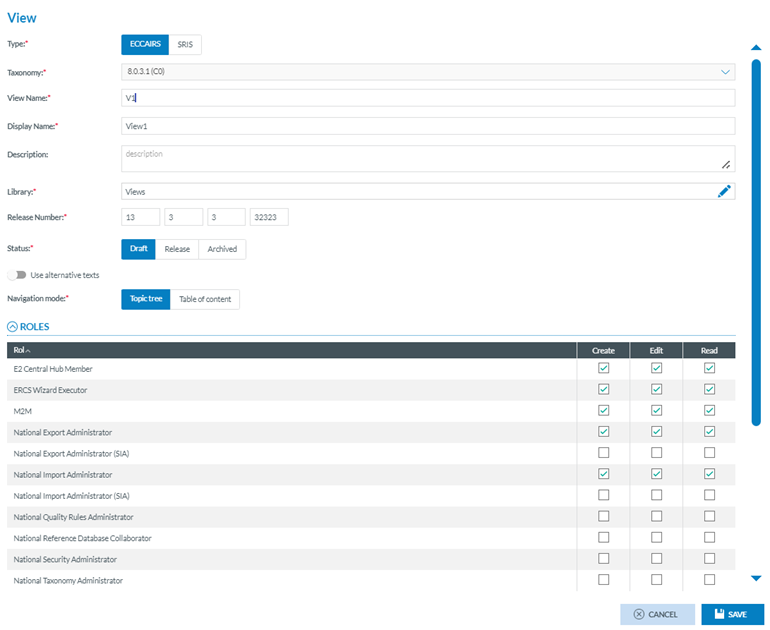Click the scroll up arrow icon

756,47
